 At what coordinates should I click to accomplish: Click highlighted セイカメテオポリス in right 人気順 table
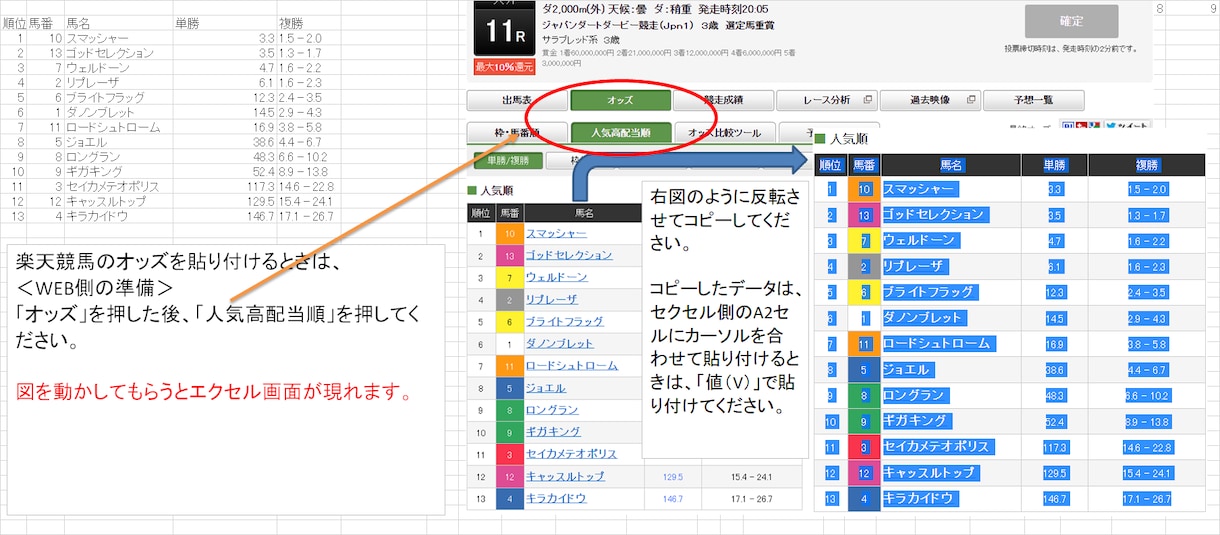pyautogui.click(x=936, y=446)
